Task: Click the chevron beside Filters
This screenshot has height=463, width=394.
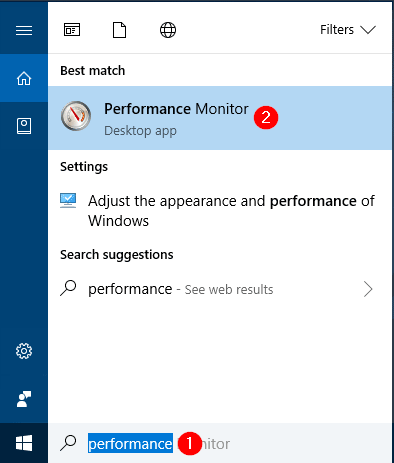Action: click(368, 30)
